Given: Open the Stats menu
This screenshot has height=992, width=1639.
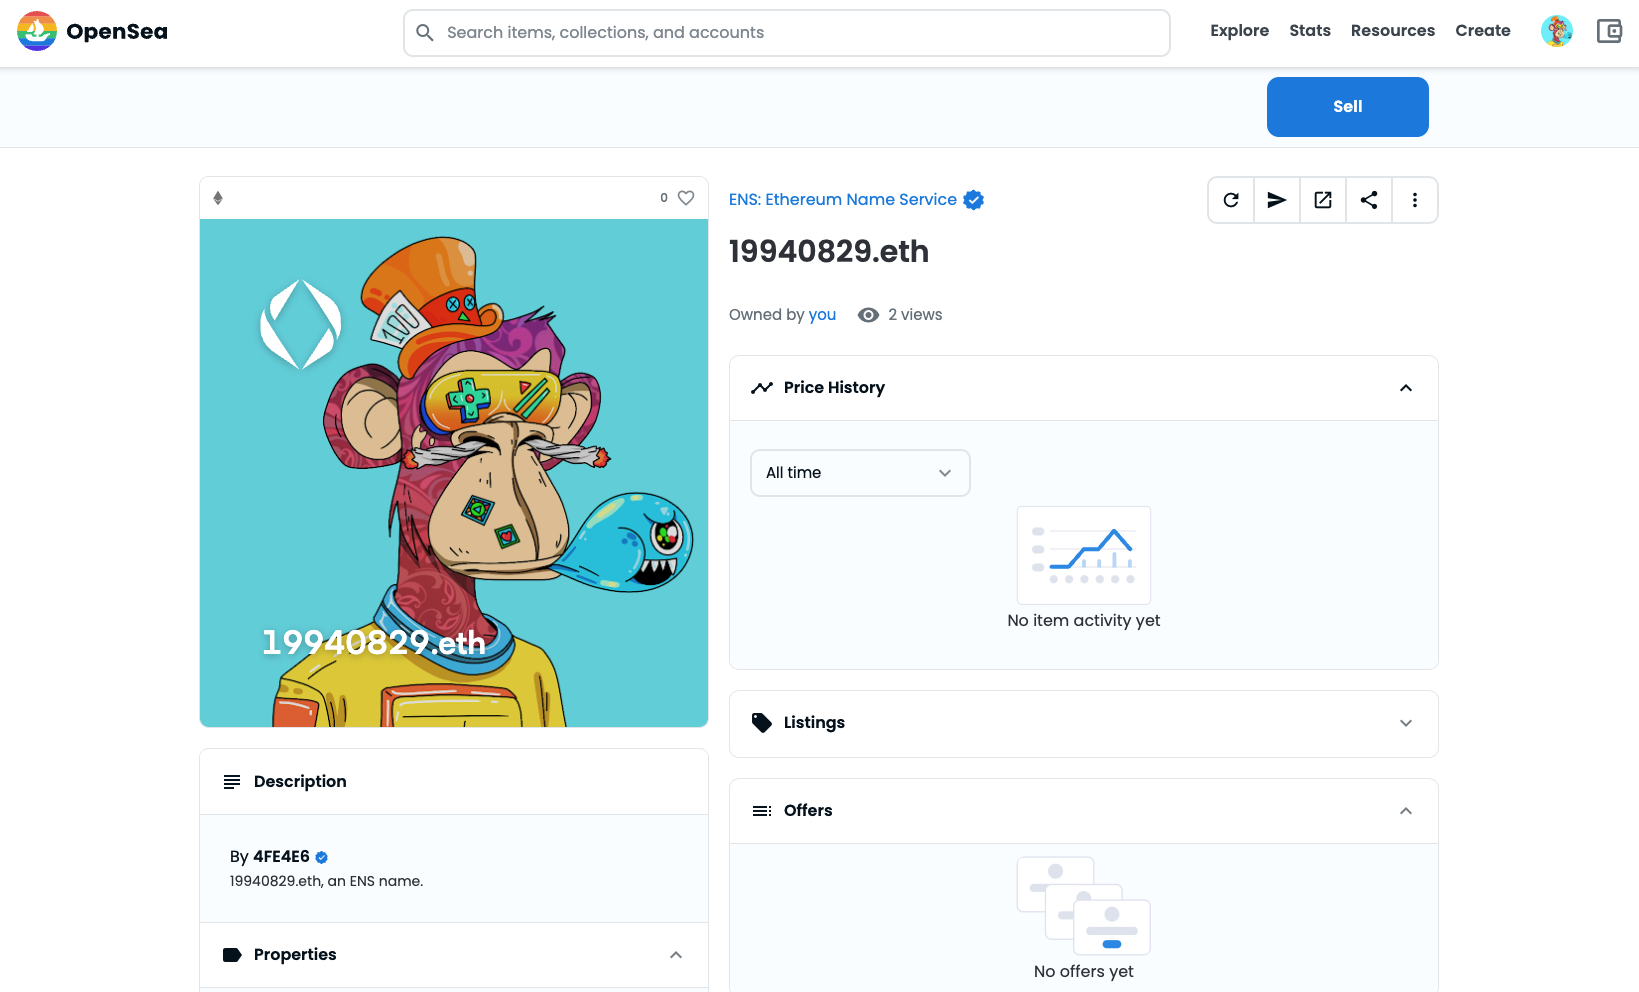Looking at the screenshot, I should pos(1309,31).
